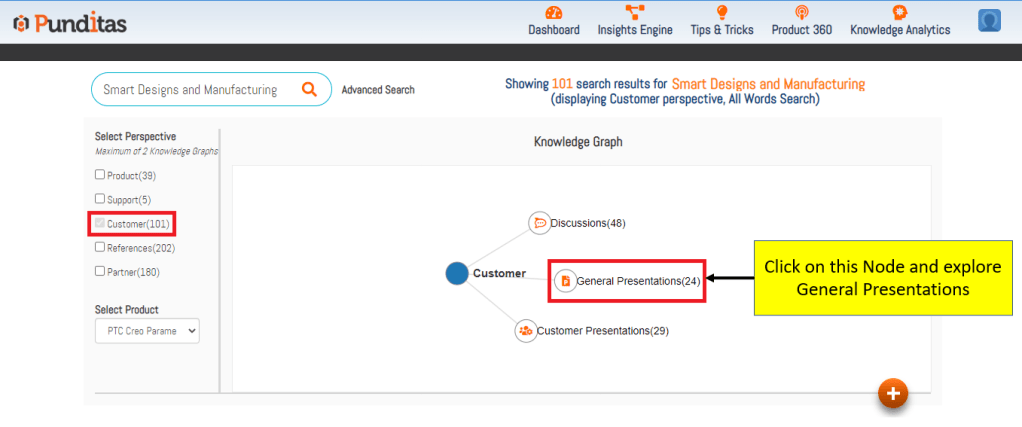Open the user profile avatar
Image resolution: width=1022 pixels, height=427 pixels.
(x=989, y=20)
